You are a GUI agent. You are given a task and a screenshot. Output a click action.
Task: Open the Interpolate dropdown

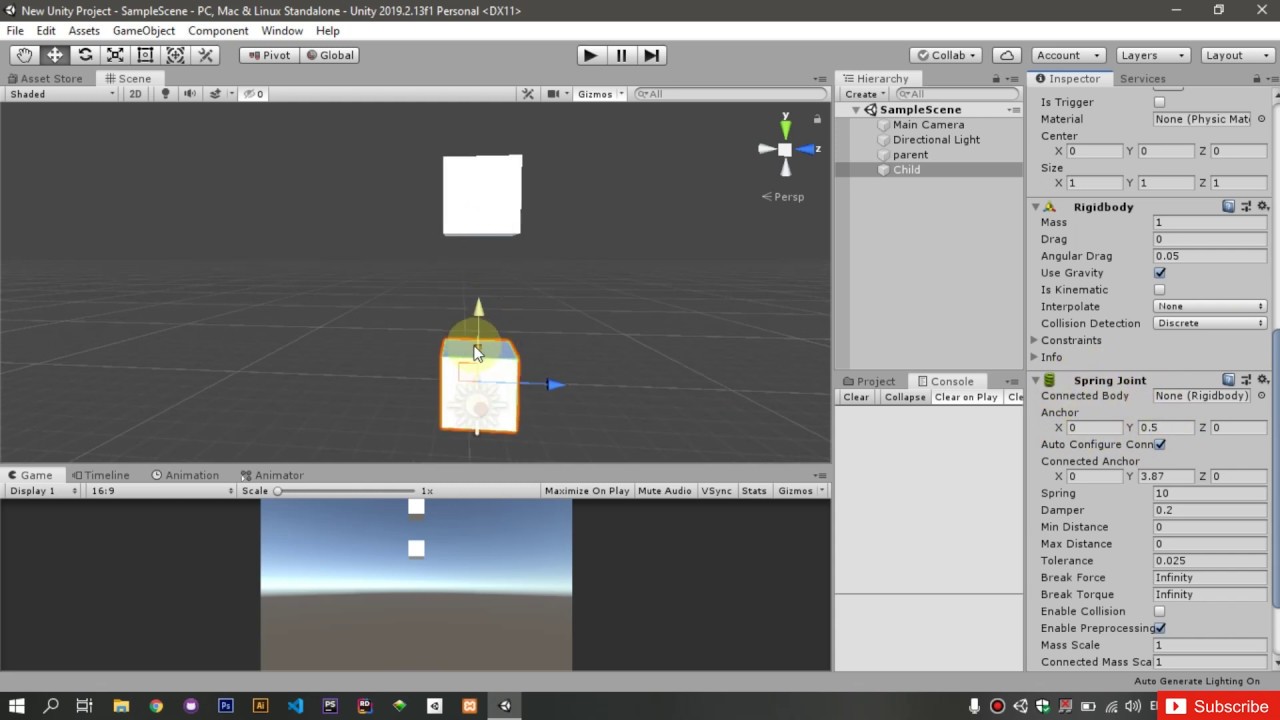[1210, 307]
